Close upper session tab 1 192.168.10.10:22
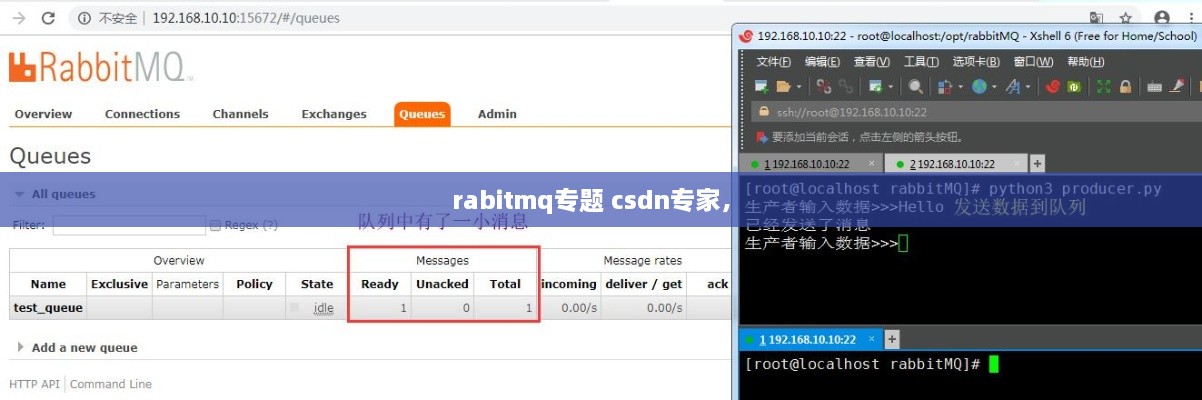 point(871,164)
